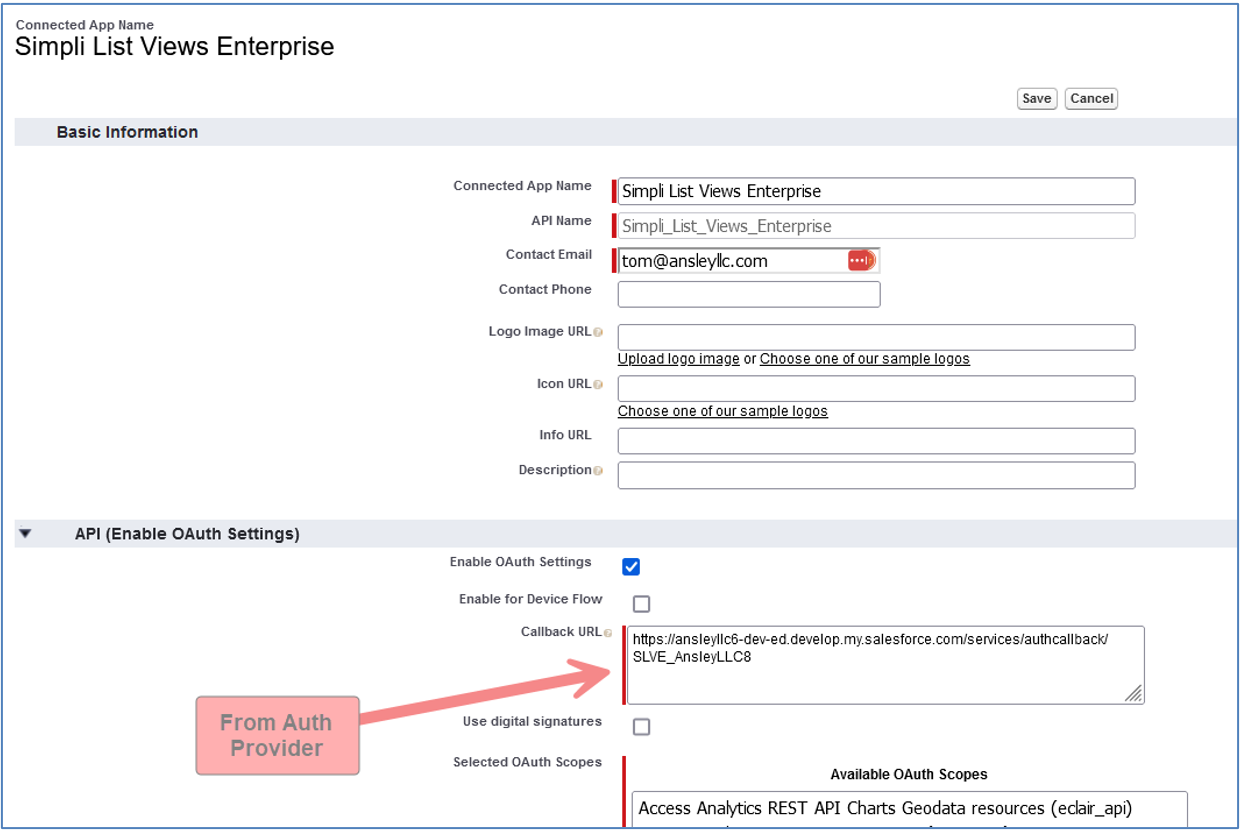Click the Logo Image URL field
The height and width of the screenshot is (830, 1240).
[876, 337]
